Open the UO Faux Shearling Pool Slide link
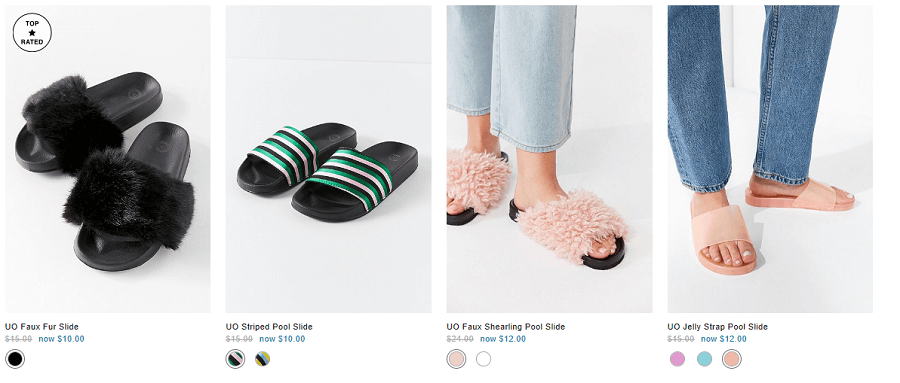Viewport: 900px width, 383px height. click(x=506, y=327)
